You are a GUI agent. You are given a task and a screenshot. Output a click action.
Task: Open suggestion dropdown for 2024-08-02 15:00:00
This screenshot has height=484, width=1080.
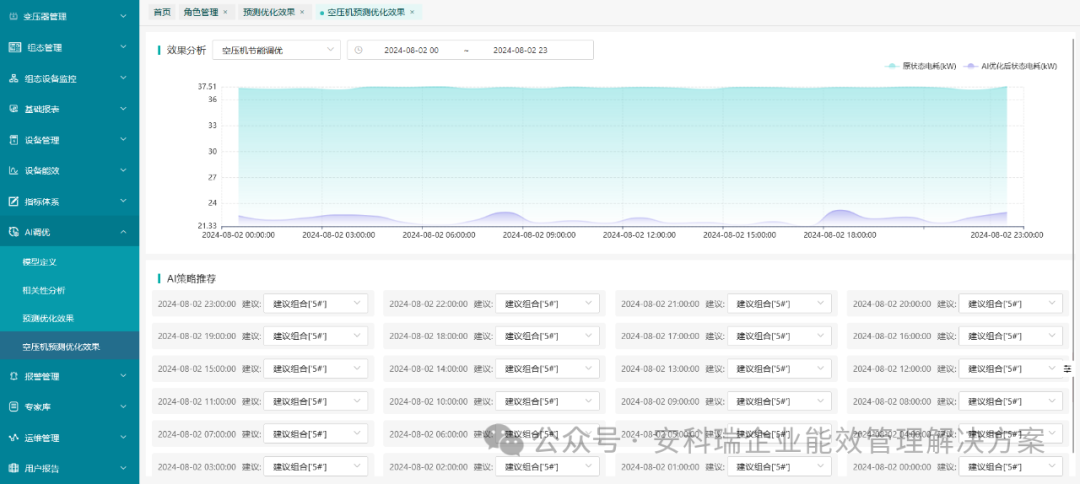(315, 368)
